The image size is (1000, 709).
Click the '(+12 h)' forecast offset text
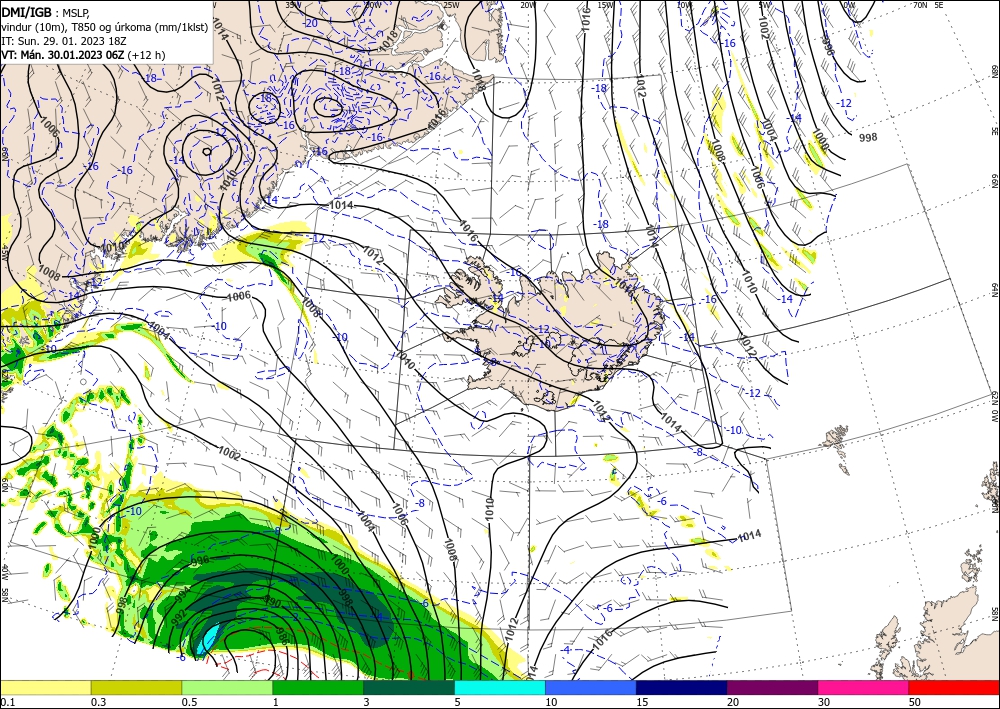(x=146, y=55)
